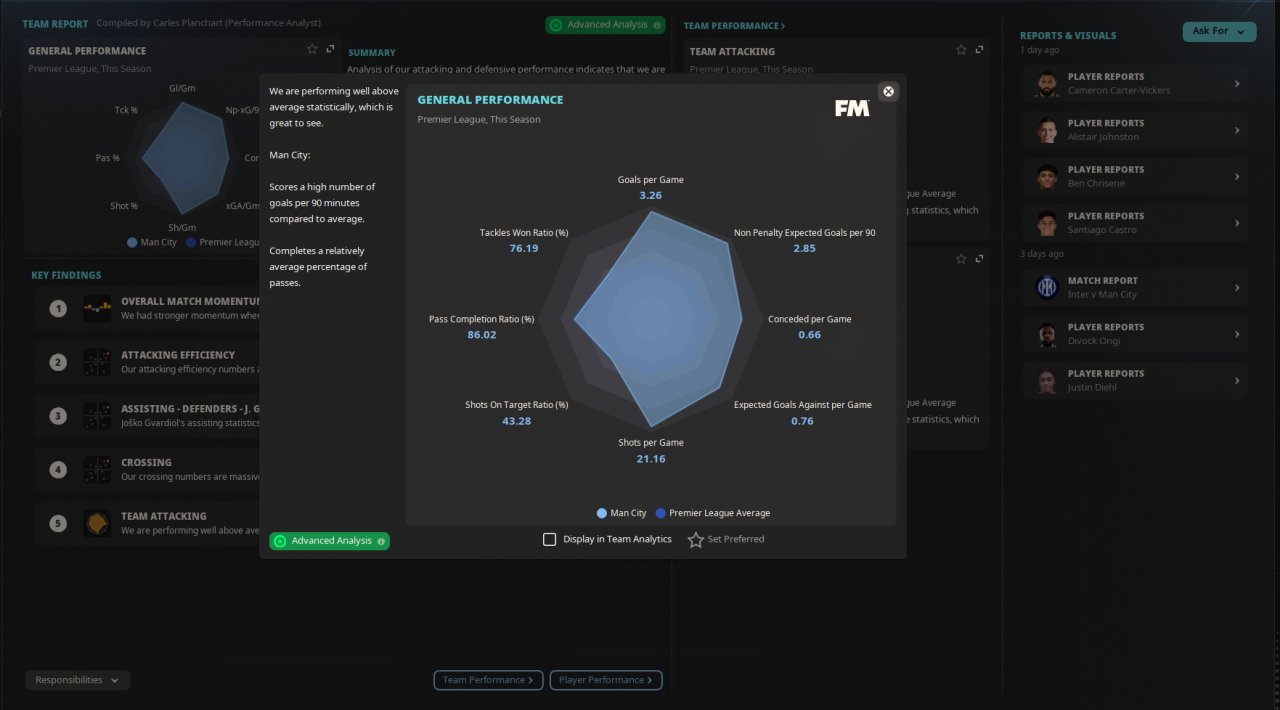The width and height of the screenshot is (1280, 710).
Task: Click Alistair Johnston portrait icon
Action: [1047, 130]
